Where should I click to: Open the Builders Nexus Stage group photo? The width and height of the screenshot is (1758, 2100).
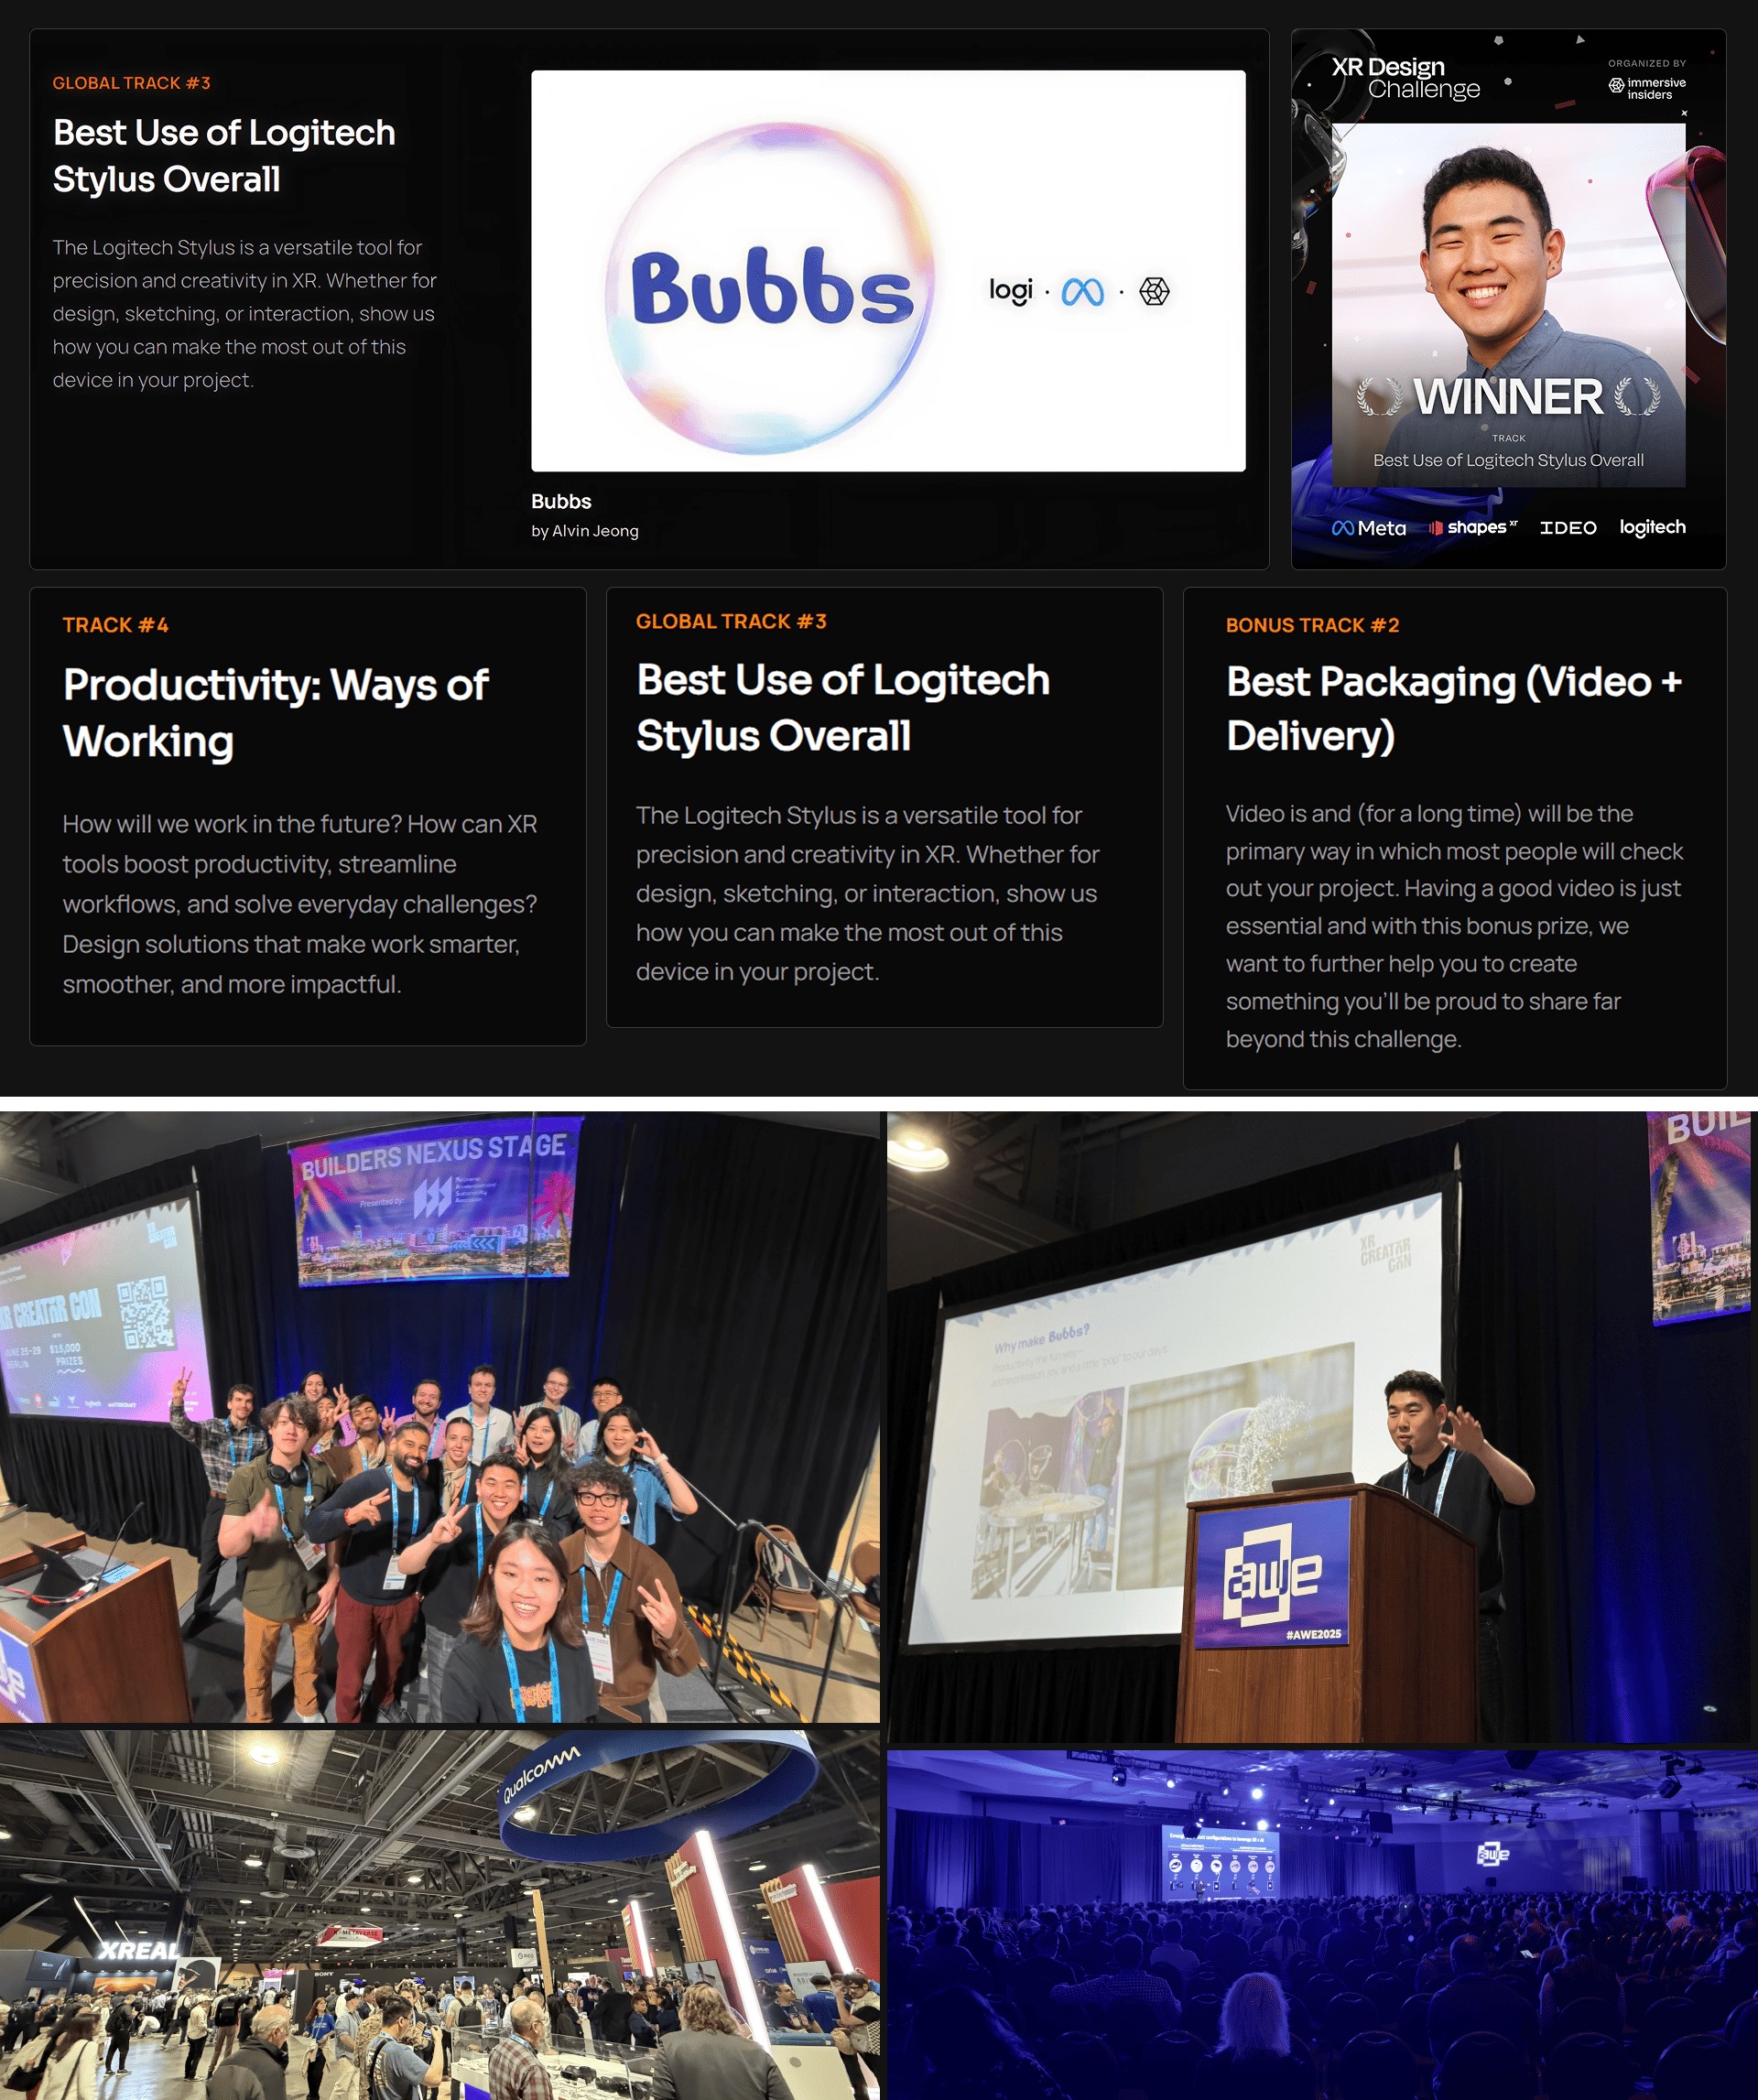440,1417
